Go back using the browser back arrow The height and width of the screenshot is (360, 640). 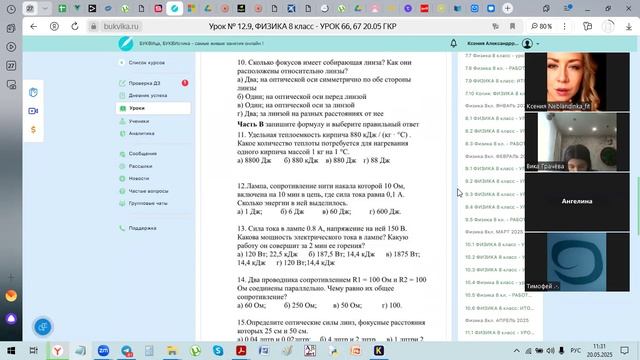(x=33, y=27)
